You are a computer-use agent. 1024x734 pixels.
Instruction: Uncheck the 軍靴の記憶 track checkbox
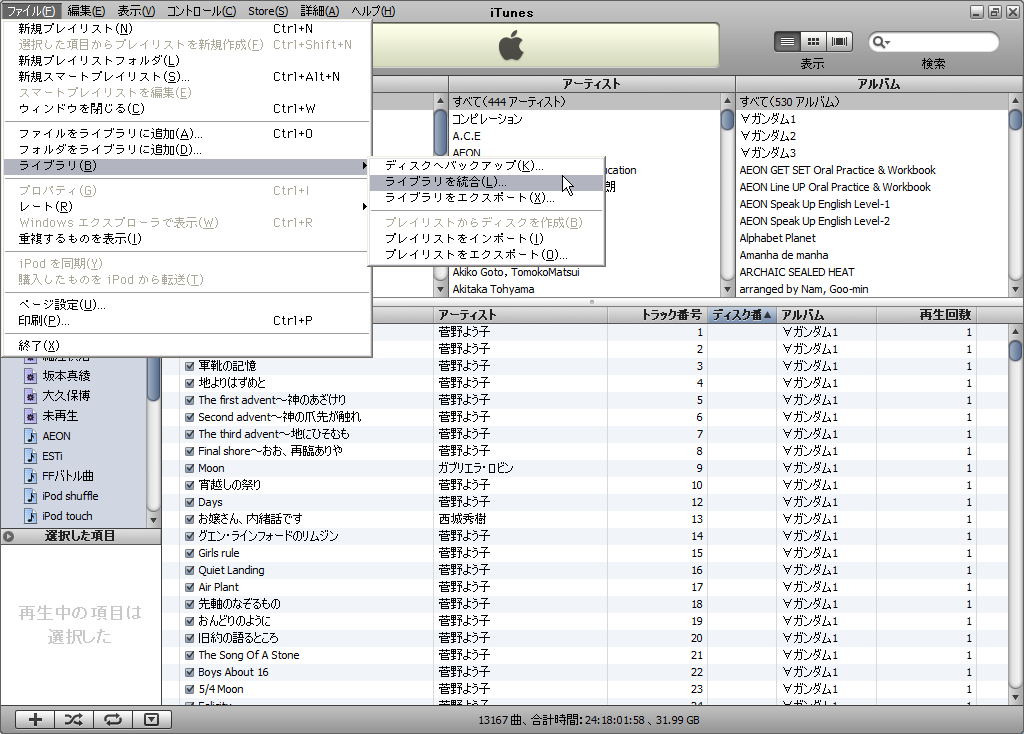[x=189, y=366]
